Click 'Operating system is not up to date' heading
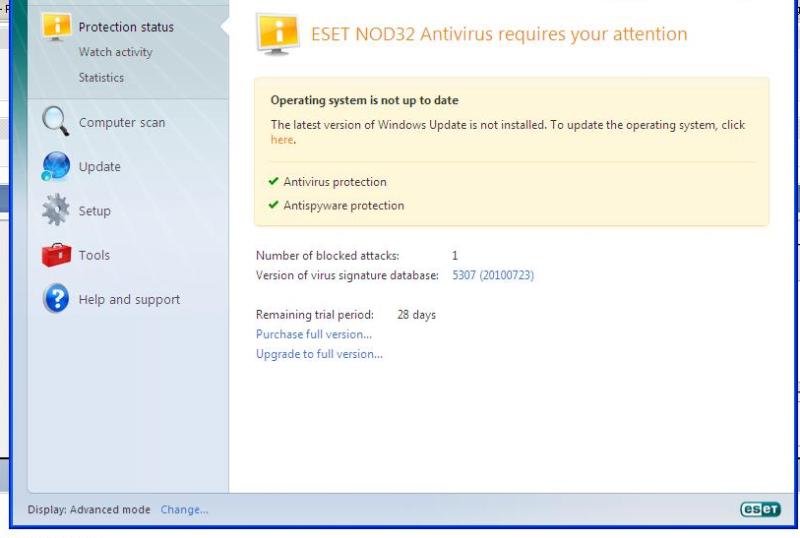 pos(364,100)
